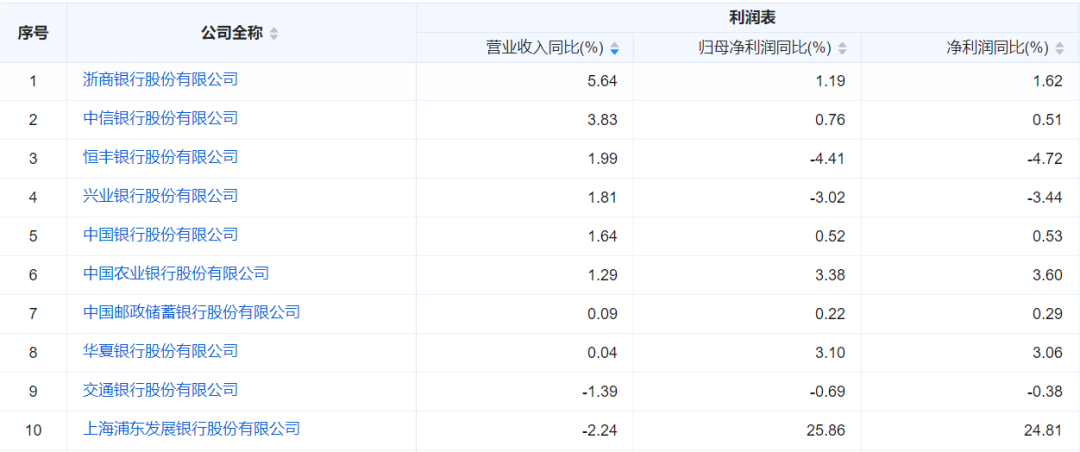Select 净利润 value 0.51 for 中信银行

(x=1048, y=120)
